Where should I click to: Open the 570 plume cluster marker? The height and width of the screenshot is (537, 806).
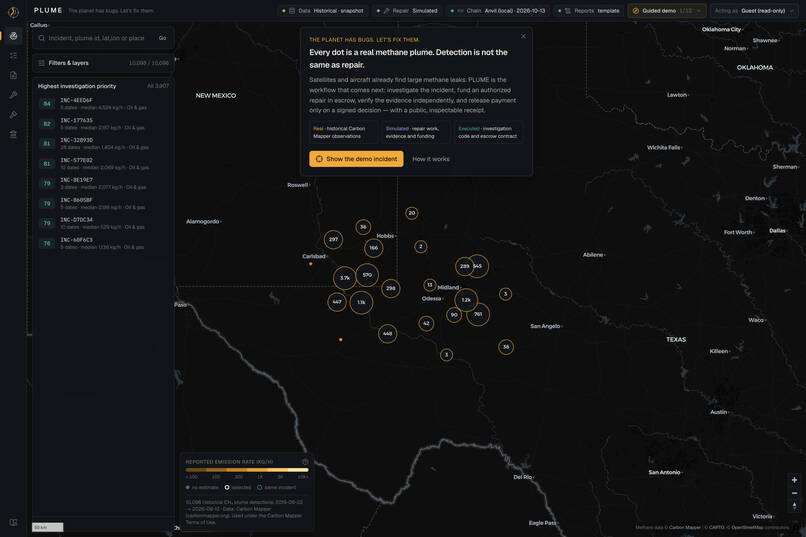(367, 275)
